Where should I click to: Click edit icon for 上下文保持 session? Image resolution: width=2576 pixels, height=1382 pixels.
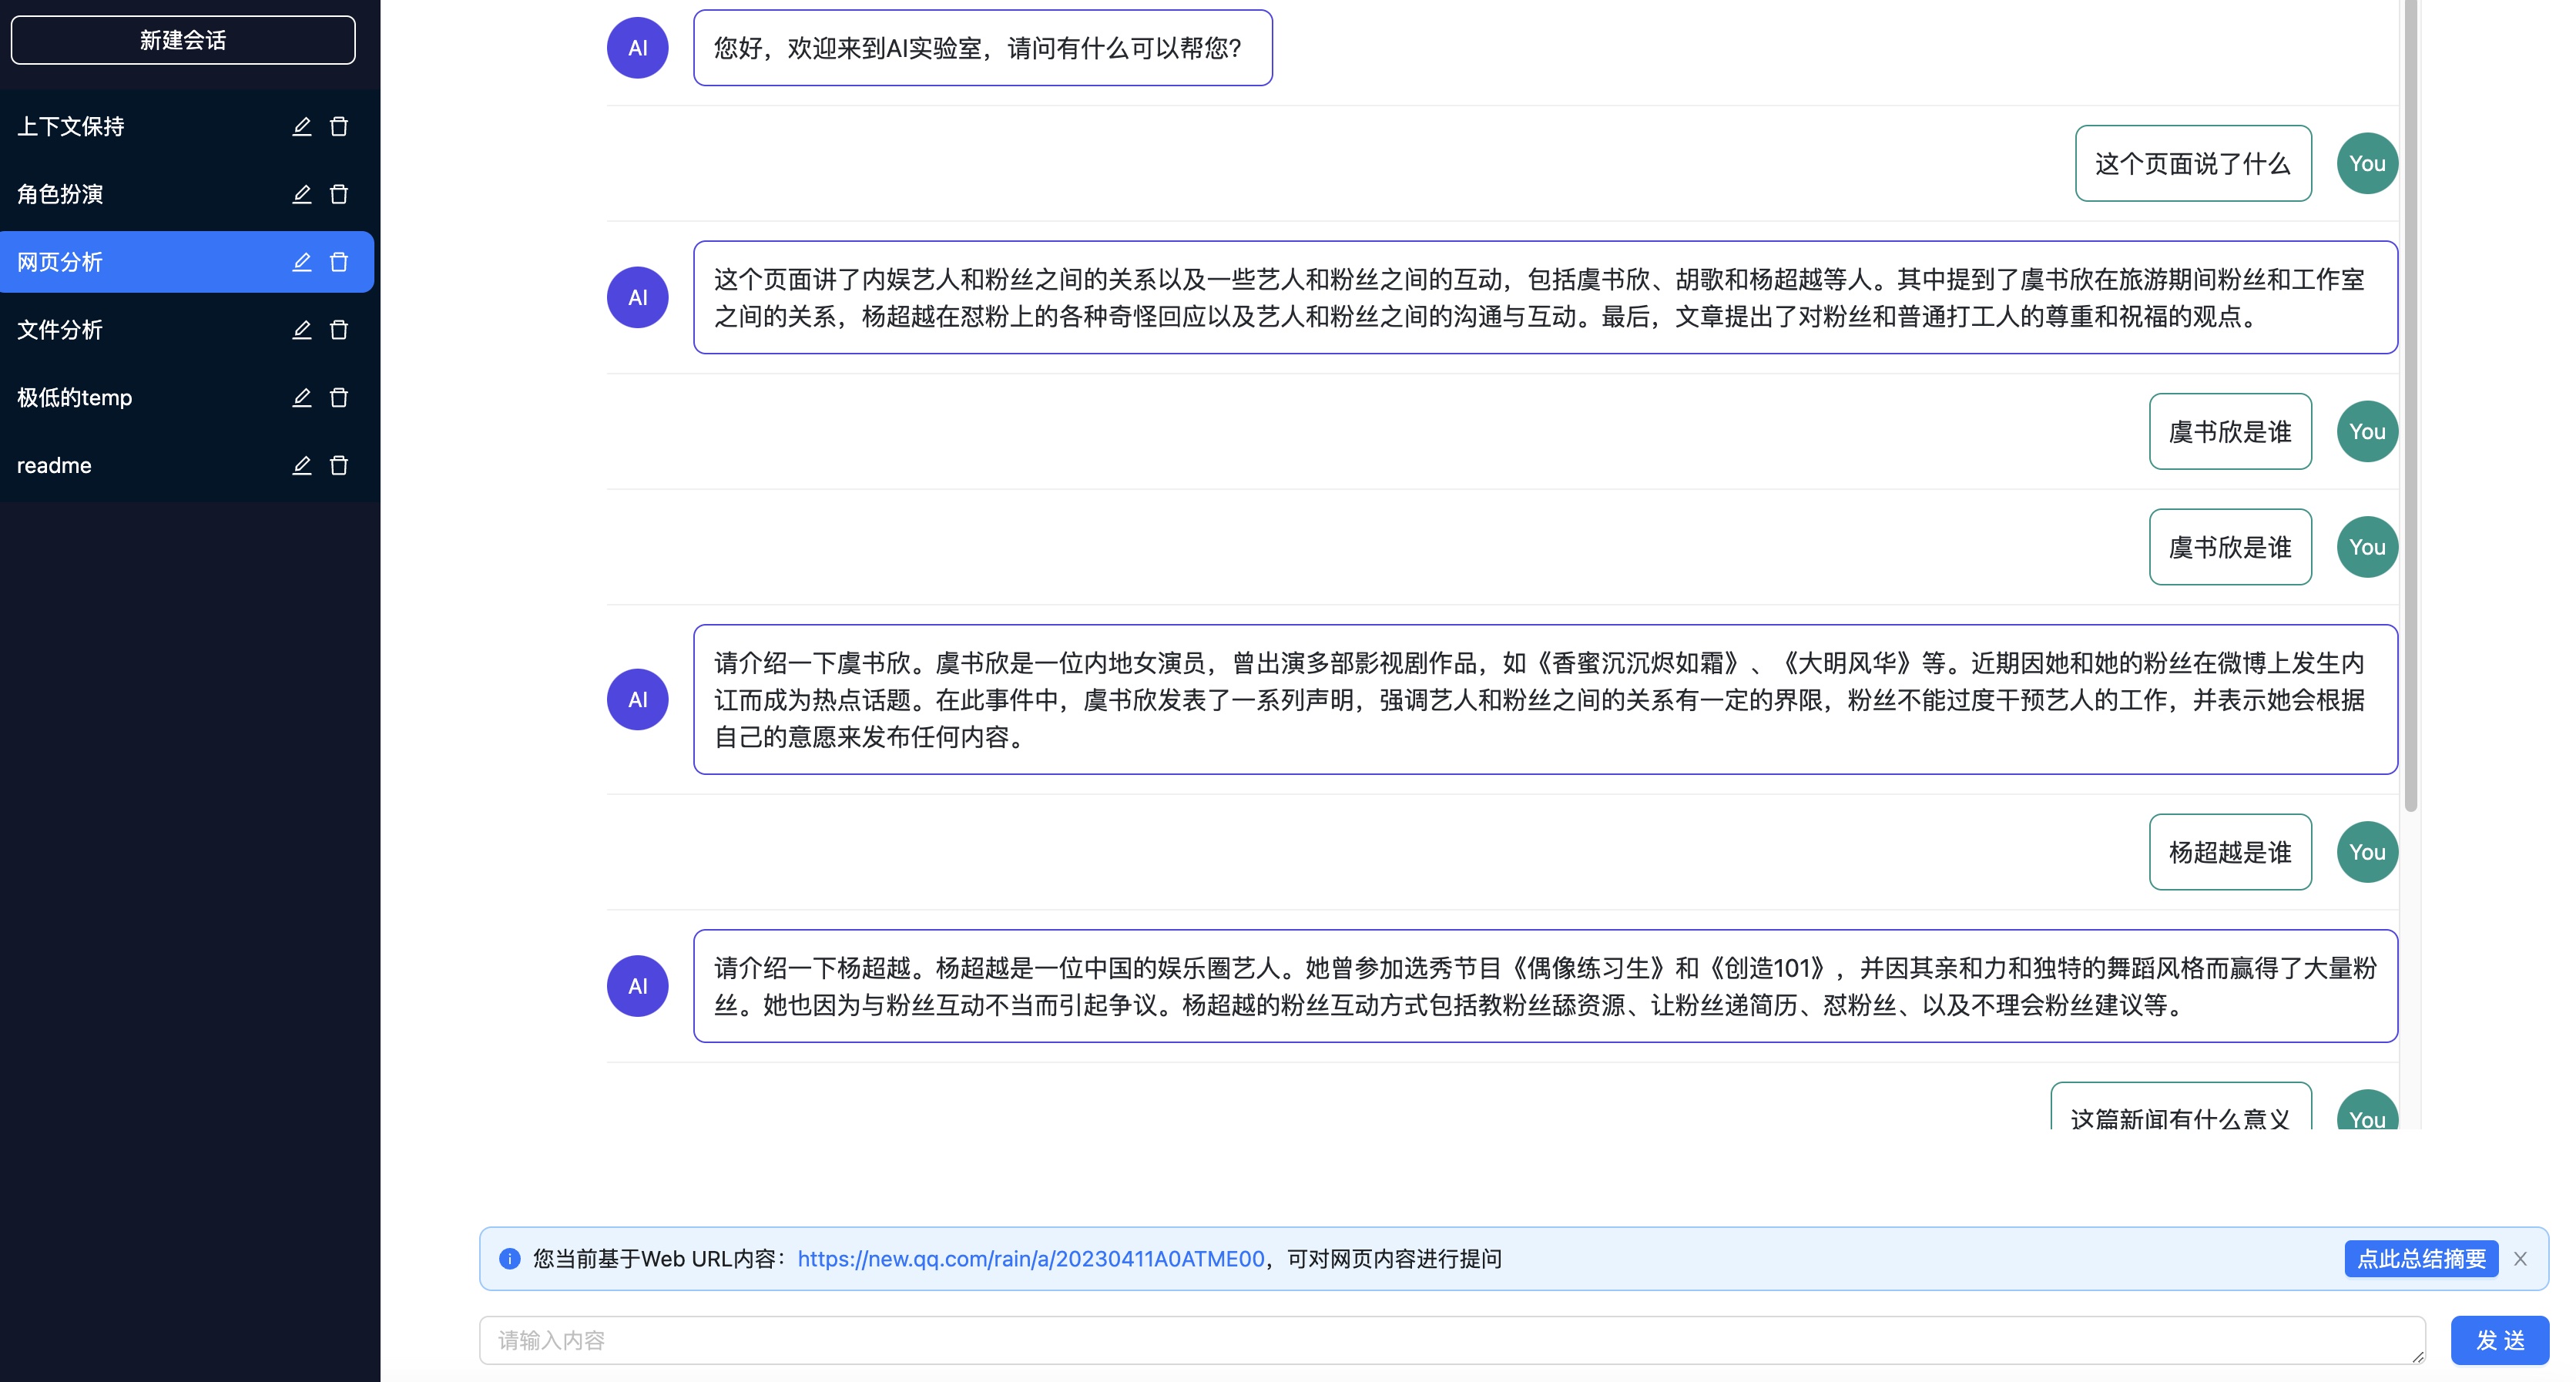301,126
